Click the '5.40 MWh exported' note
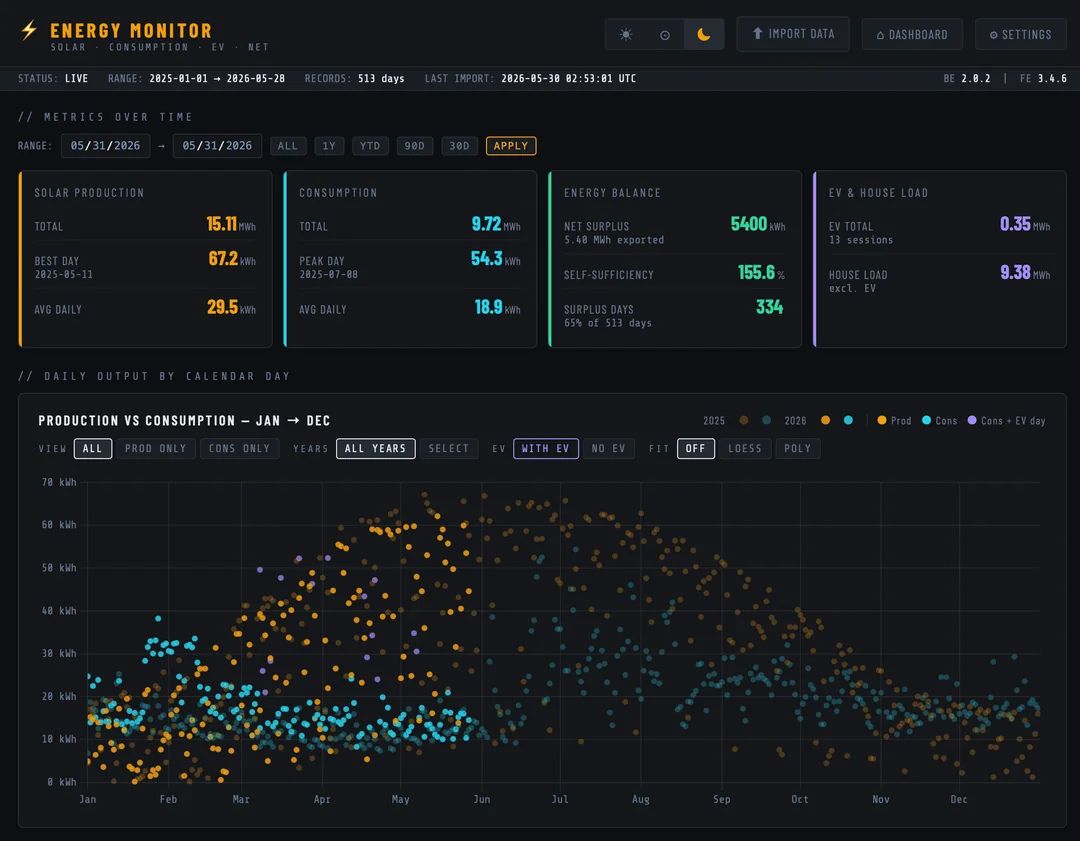The height and width of the screenshot is (841, 1080). coord(614,240)
